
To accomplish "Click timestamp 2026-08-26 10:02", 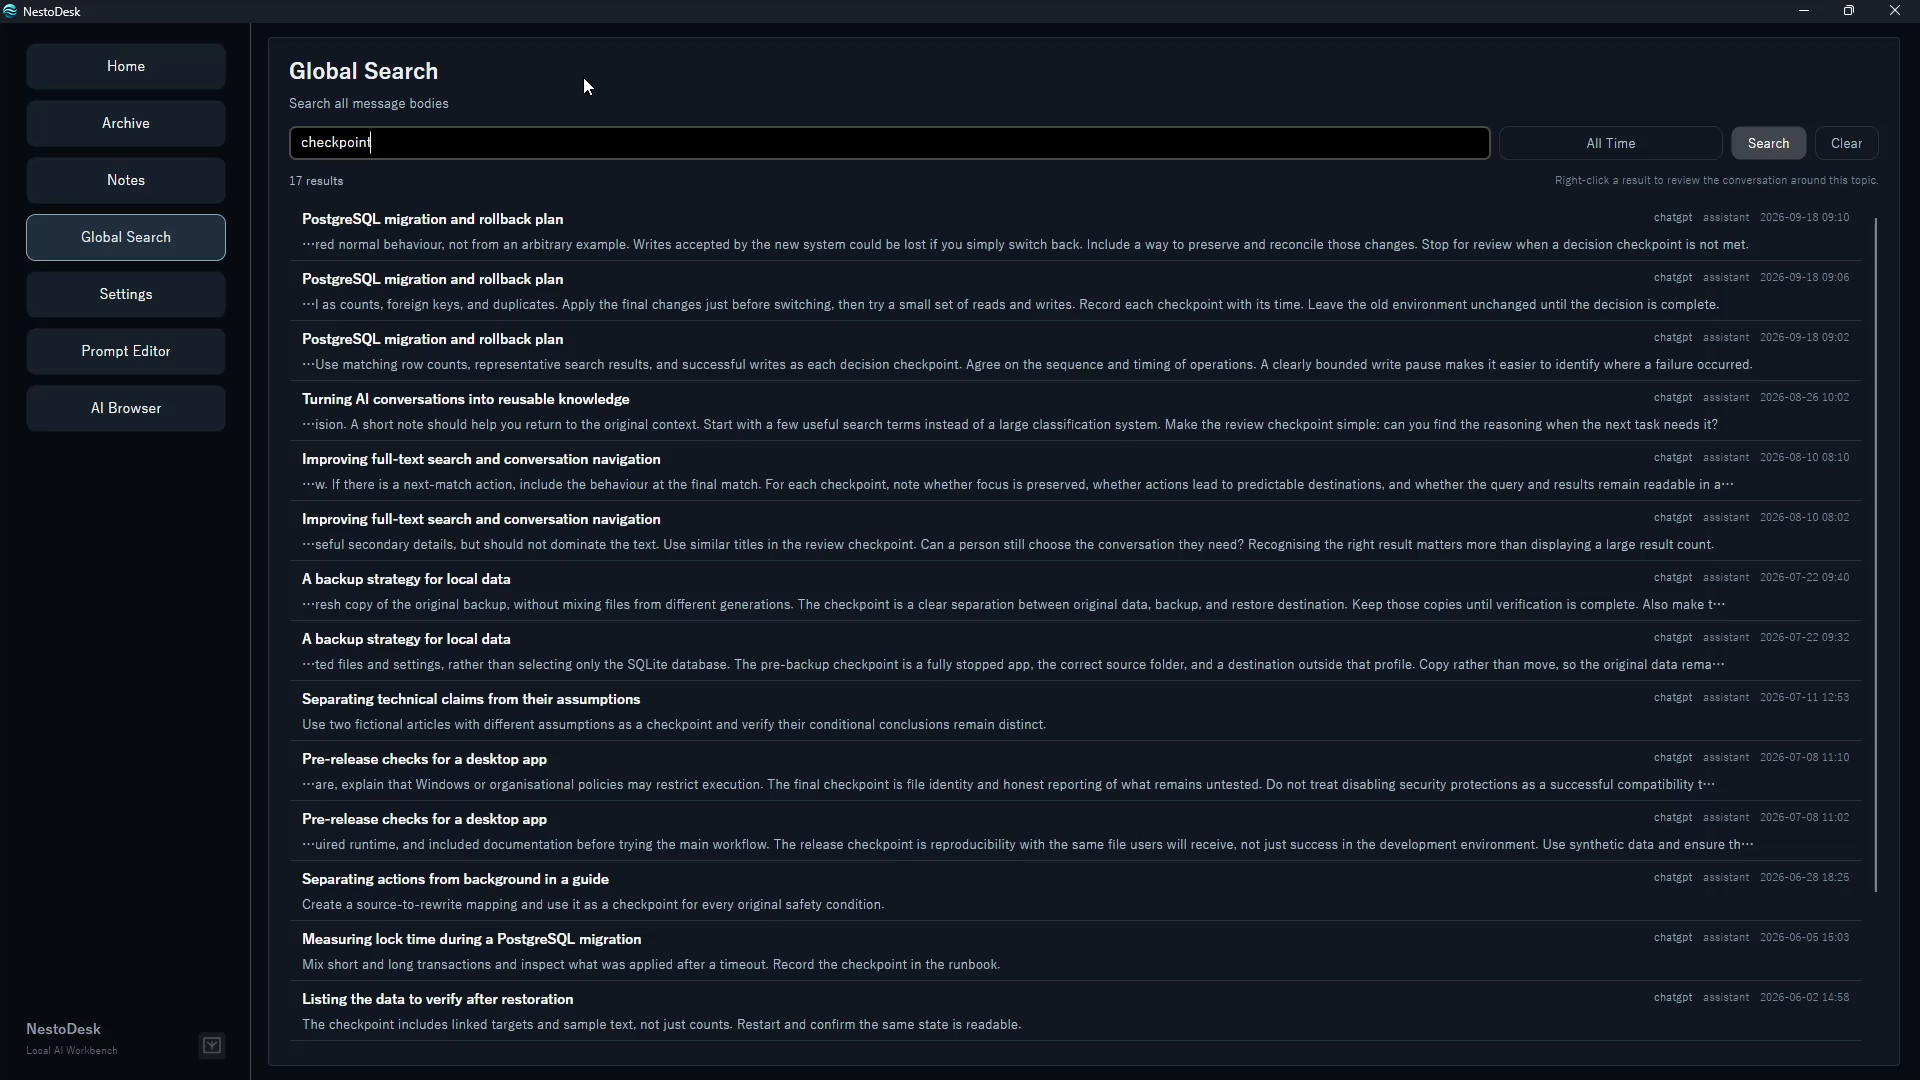I will 1804,398.
